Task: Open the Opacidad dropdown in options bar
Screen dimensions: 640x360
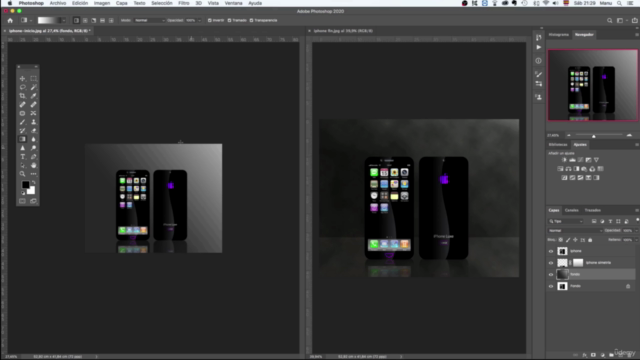Action: 199,20
